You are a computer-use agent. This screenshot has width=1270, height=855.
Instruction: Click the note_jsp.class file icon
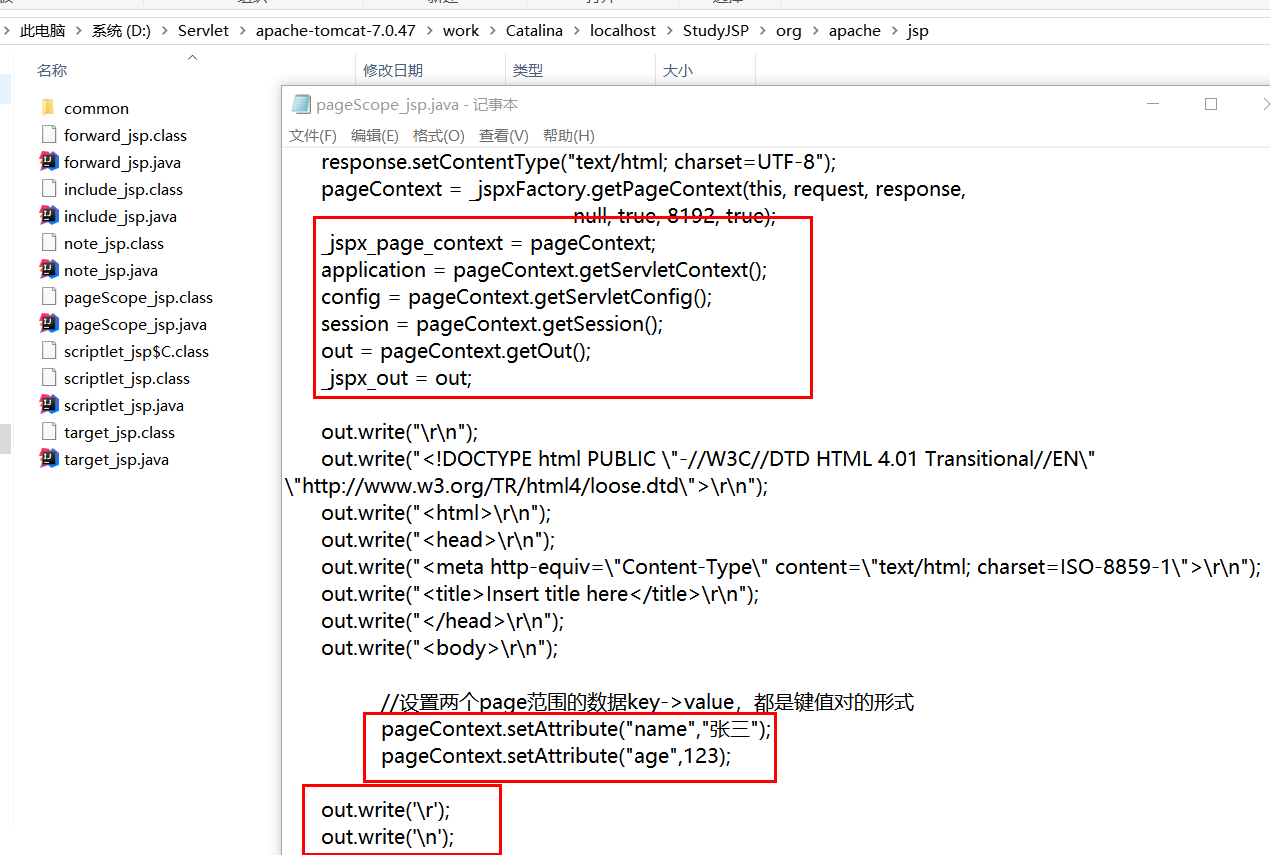click(x=48, y=243)
